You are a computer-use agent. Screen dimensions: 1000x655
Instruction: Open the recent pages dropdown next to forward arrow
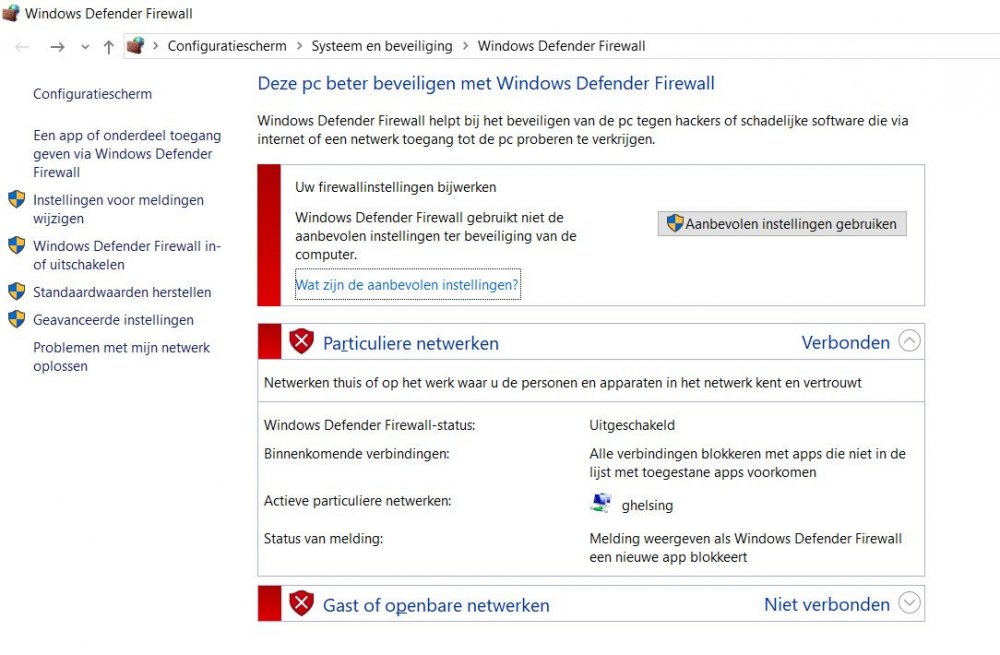coord(84,46)
